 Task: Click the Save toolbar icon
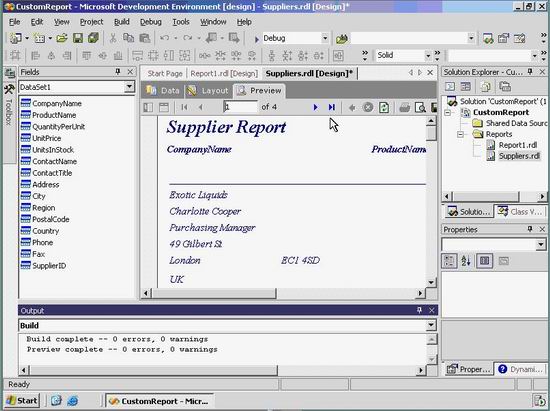tap(78, 38)
